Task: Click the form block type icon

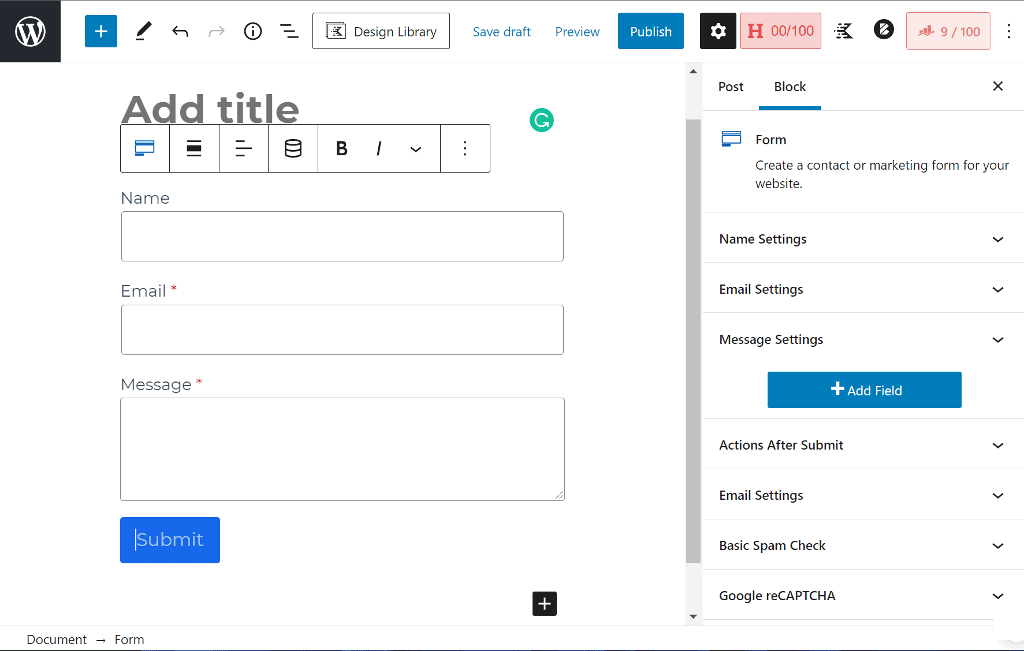Action: pos(145,148)
